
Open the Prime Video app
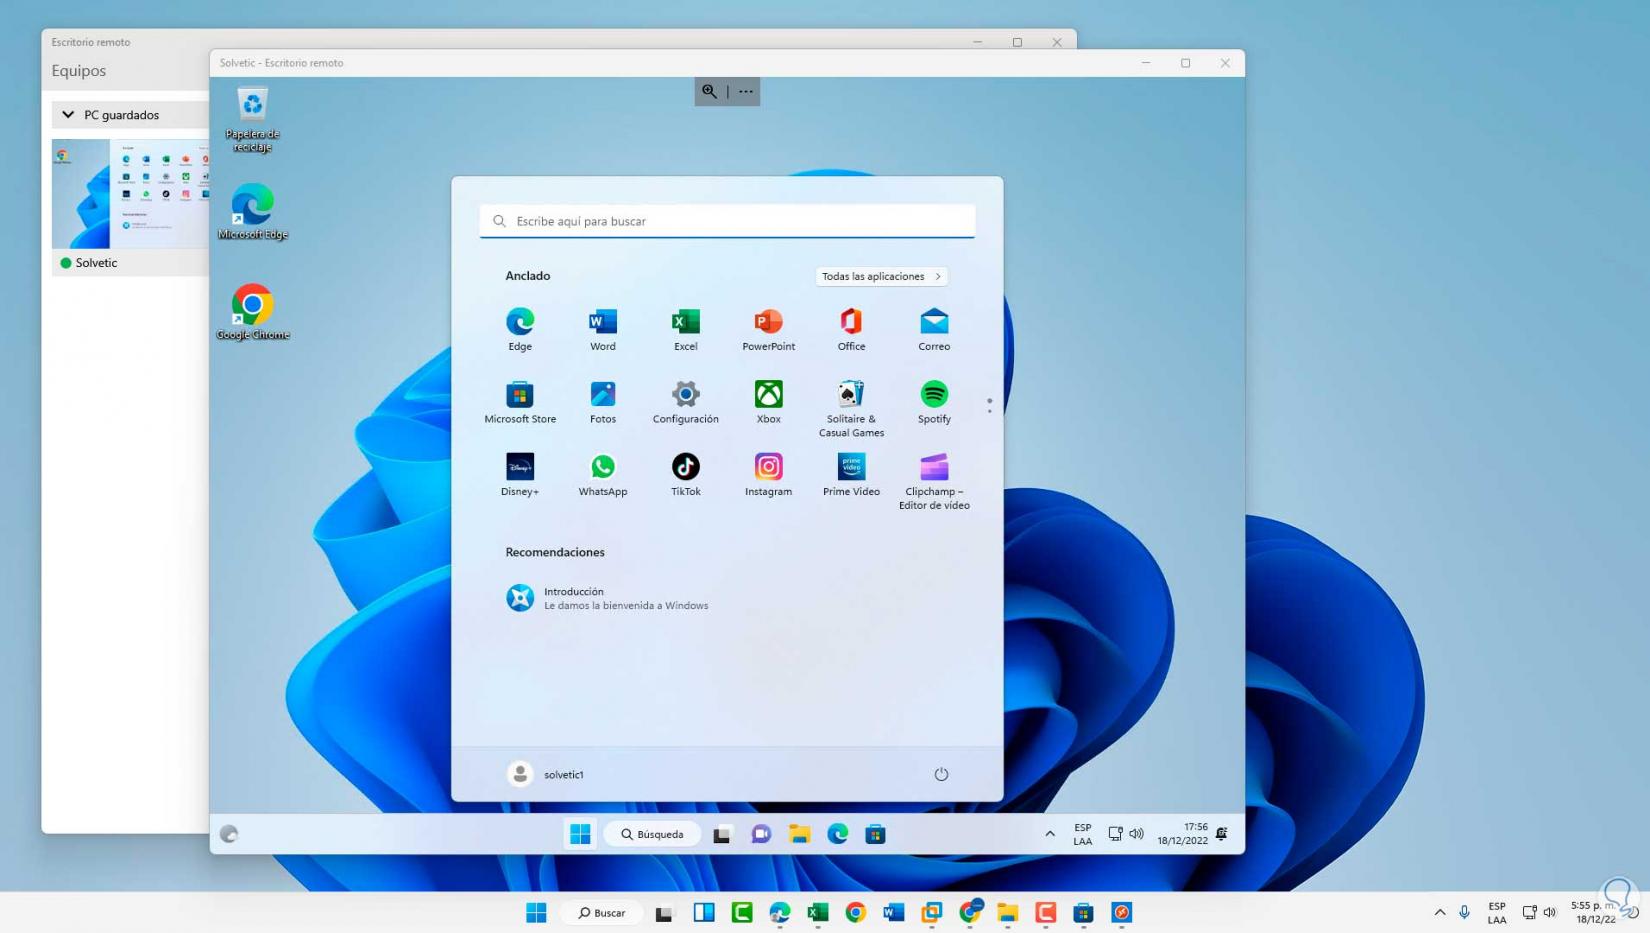tap(851, 475)
